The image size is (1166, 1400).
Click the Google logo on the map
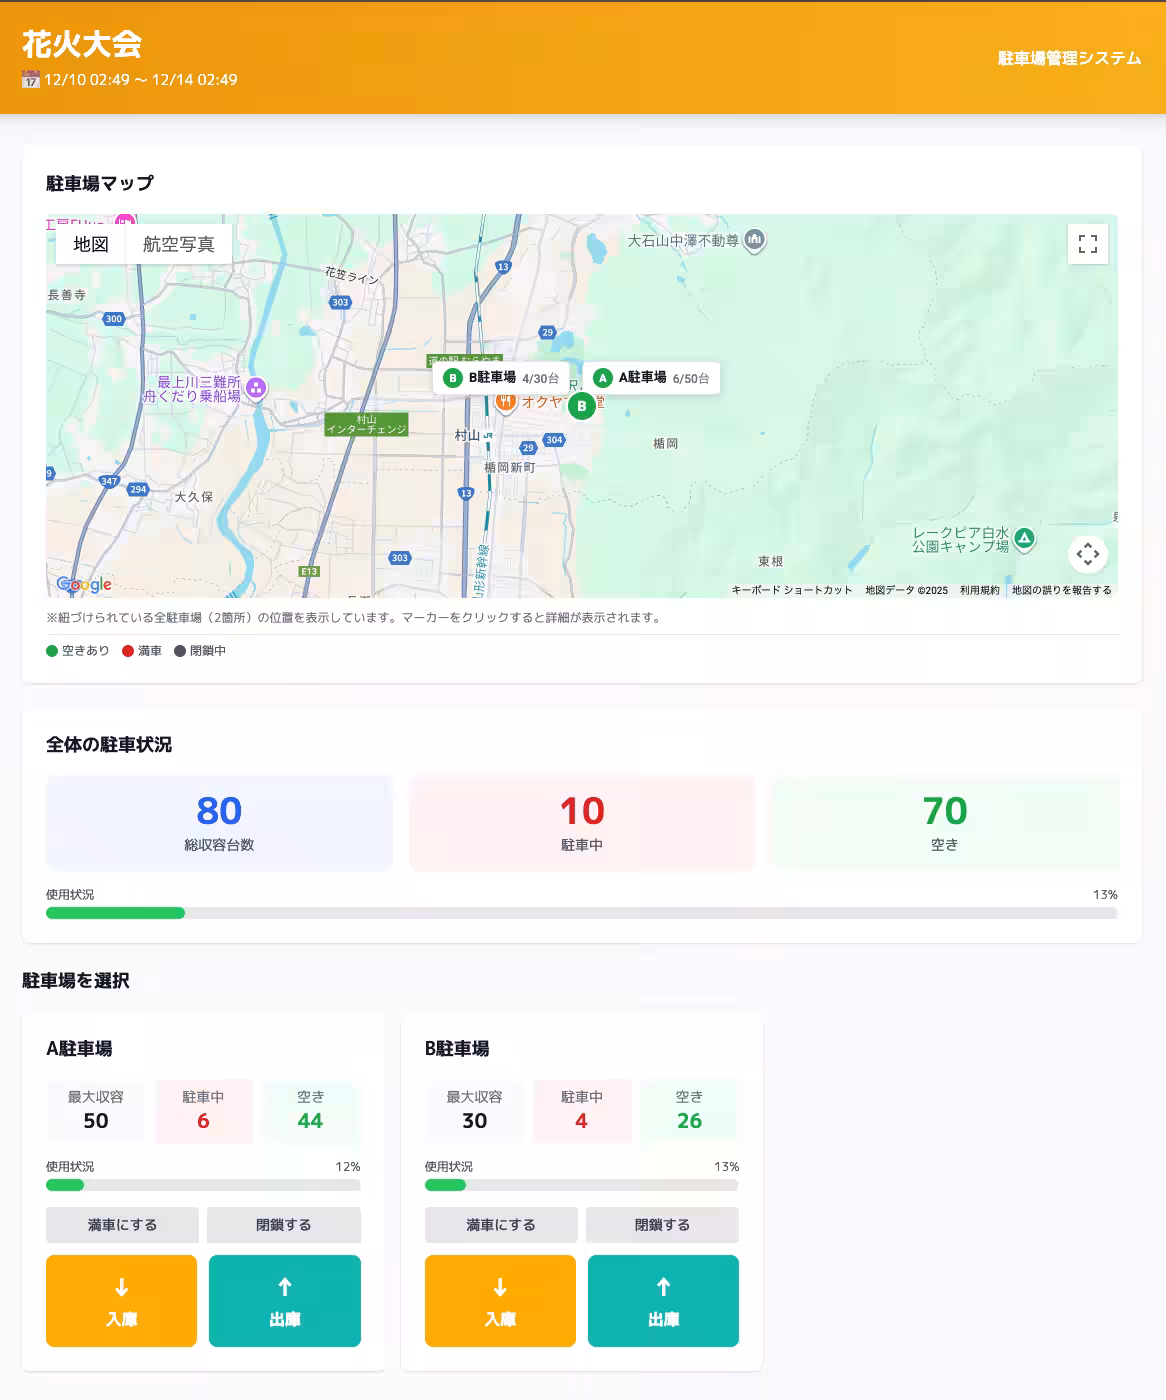pos(84,583)
